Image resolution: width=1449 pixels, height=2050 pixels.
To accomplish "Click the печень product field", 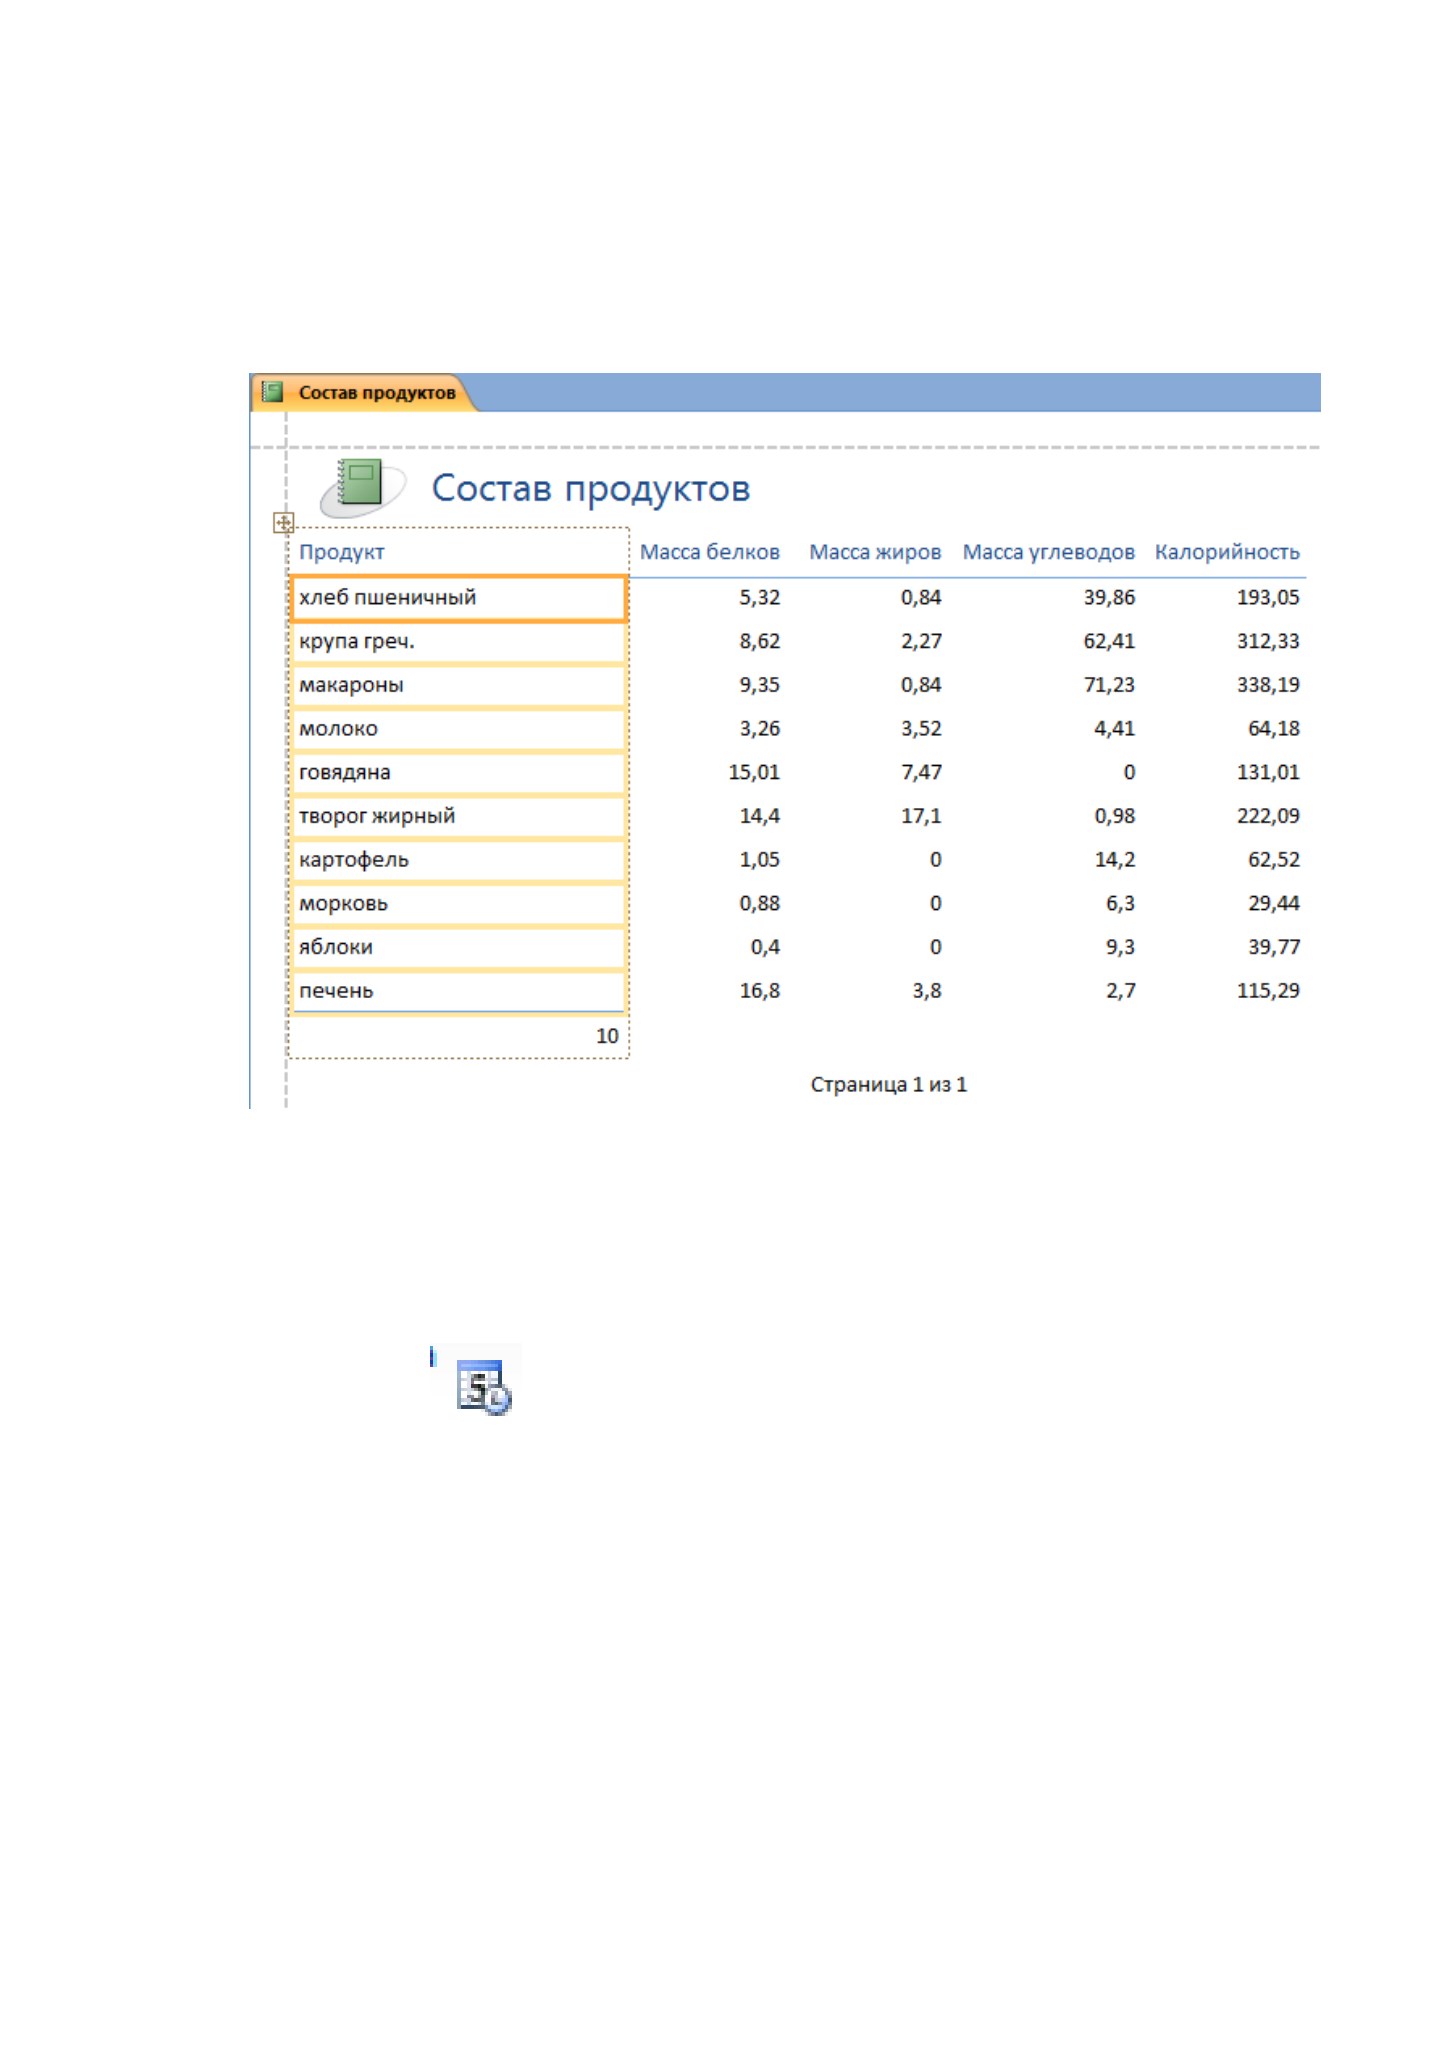I will pos(459,991).
